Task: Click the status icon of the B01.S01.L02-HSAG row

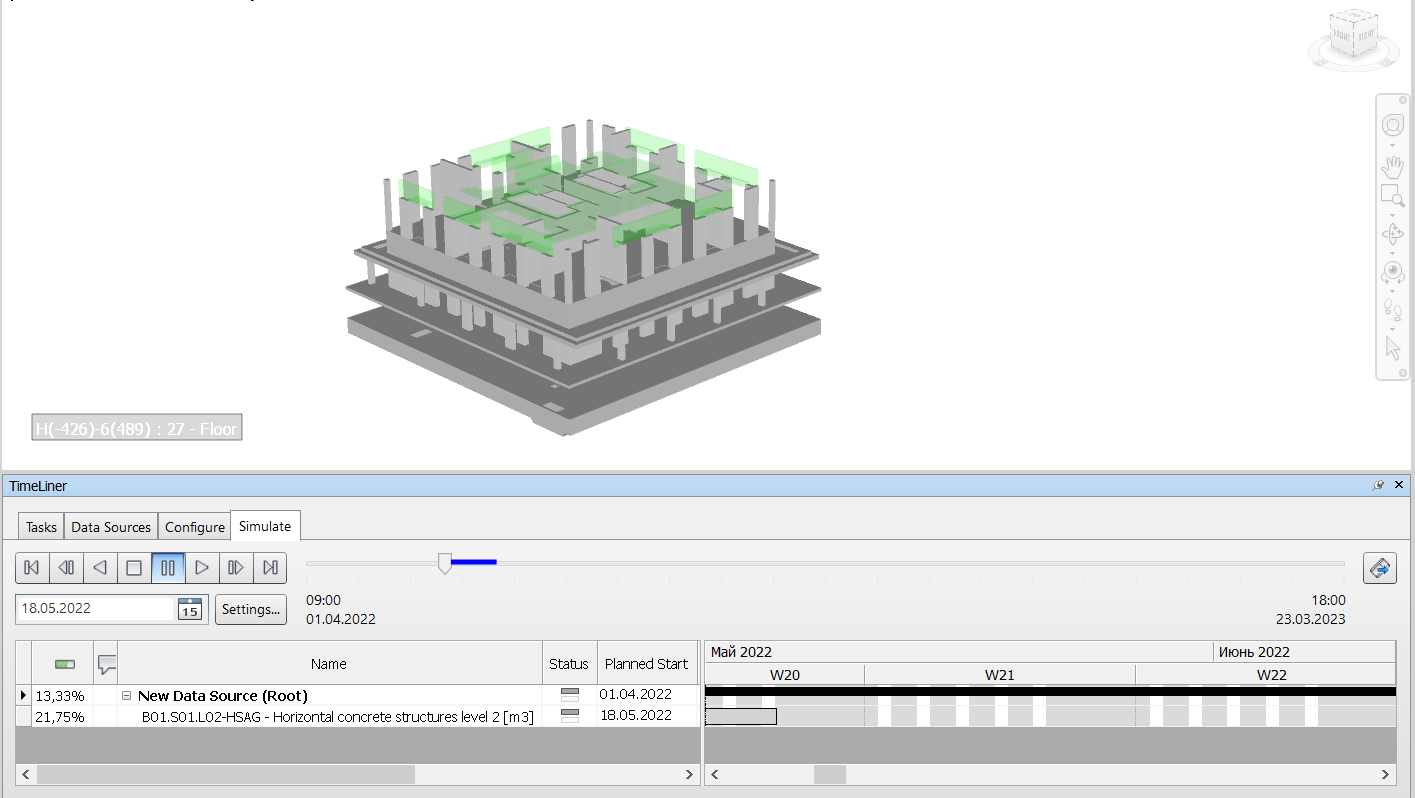Action: tap(570, 716)
